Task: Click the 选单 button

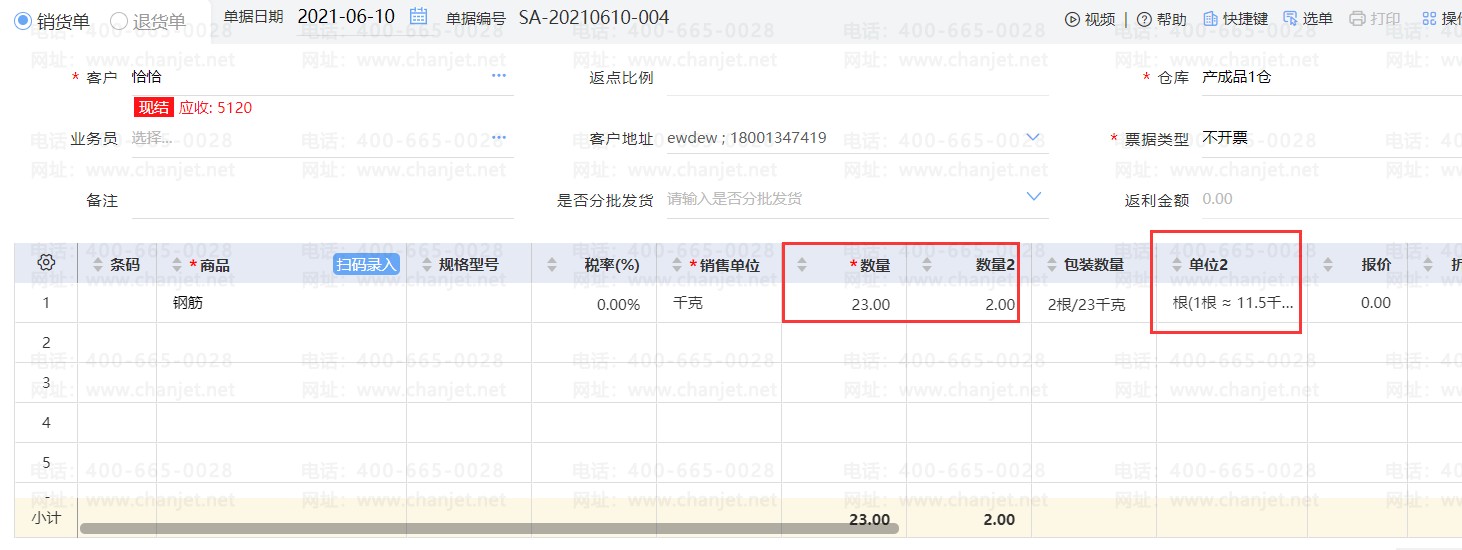Action: (x=1308, y=19)
